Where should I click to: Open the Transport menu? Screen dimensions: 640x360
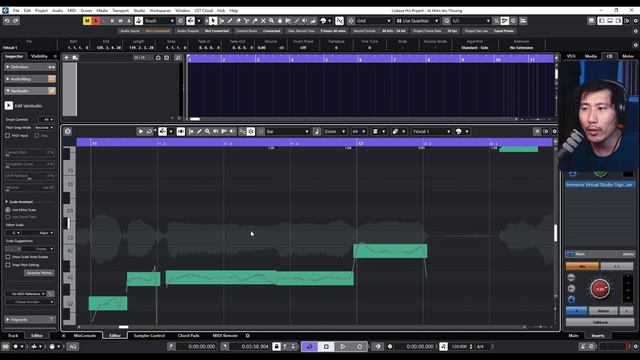click(x=120, y=11)
